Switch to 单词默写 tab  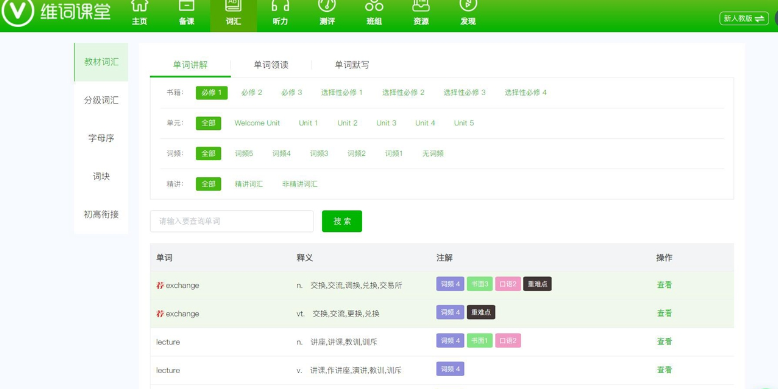click(x=352, y=65)
